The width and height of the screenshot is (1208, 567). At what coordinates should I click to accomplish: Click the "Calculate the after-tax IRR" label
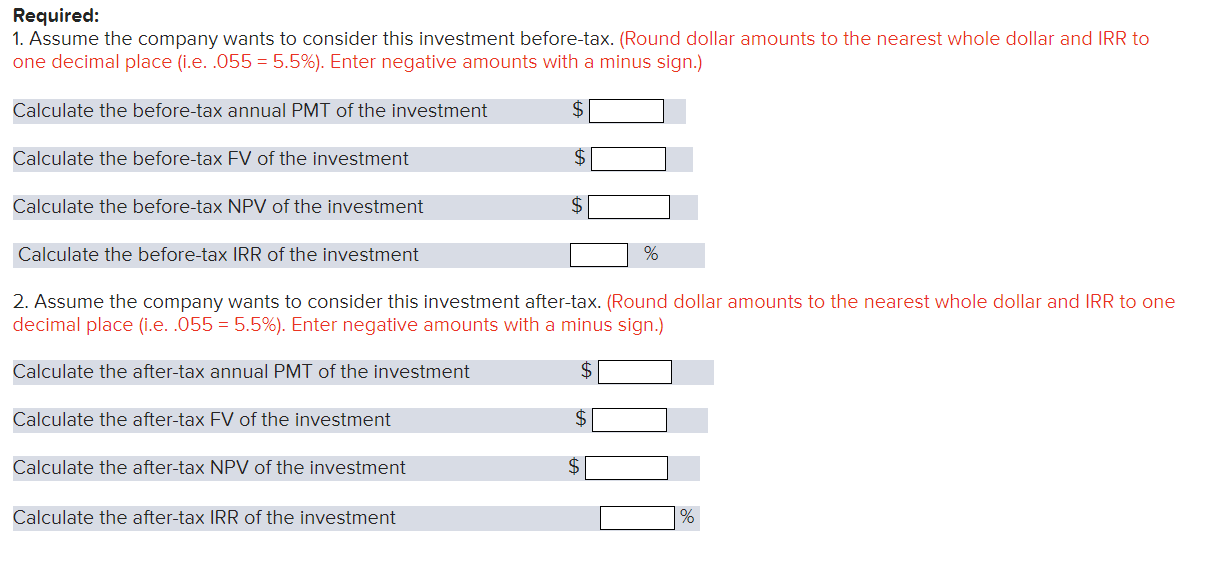tap(204, 518)
